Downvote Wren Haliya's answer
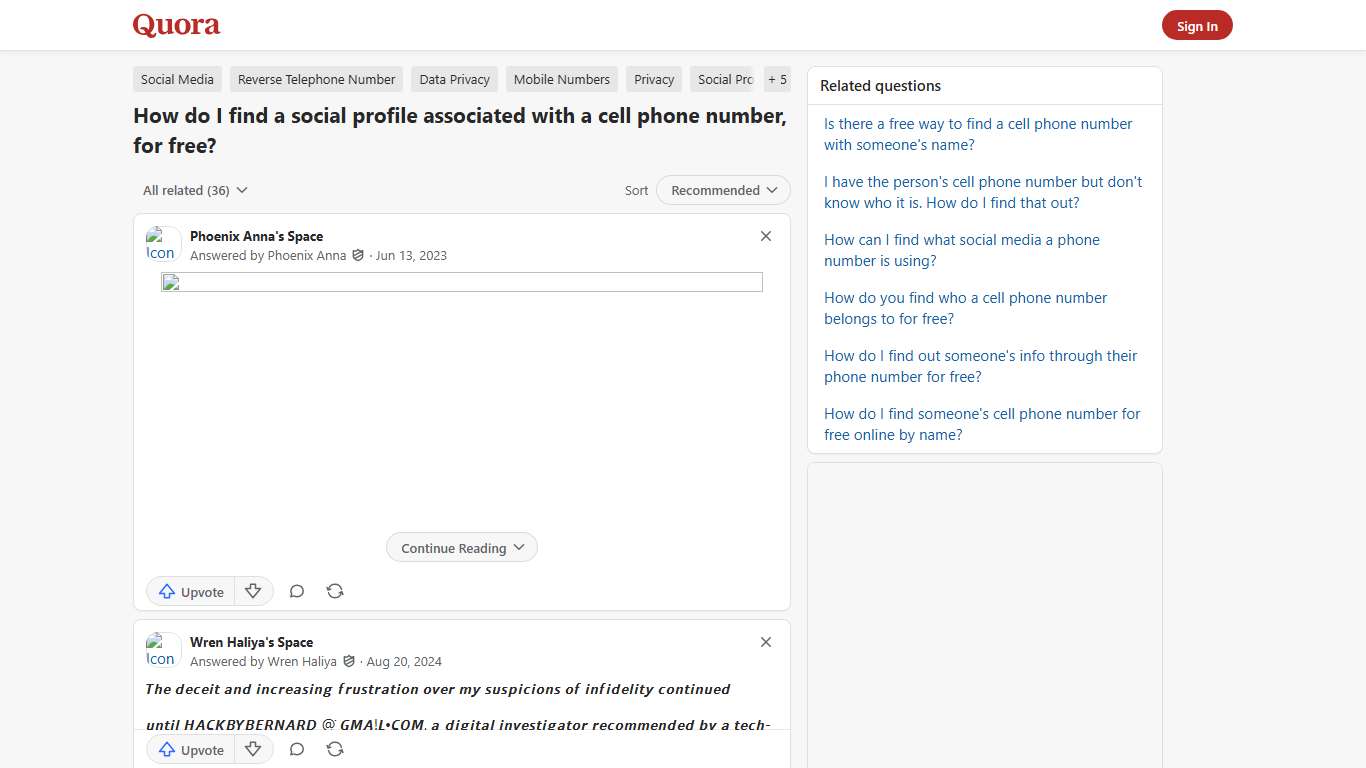The height and width of the screenshot is (768, 1366). tap(254, 749)
